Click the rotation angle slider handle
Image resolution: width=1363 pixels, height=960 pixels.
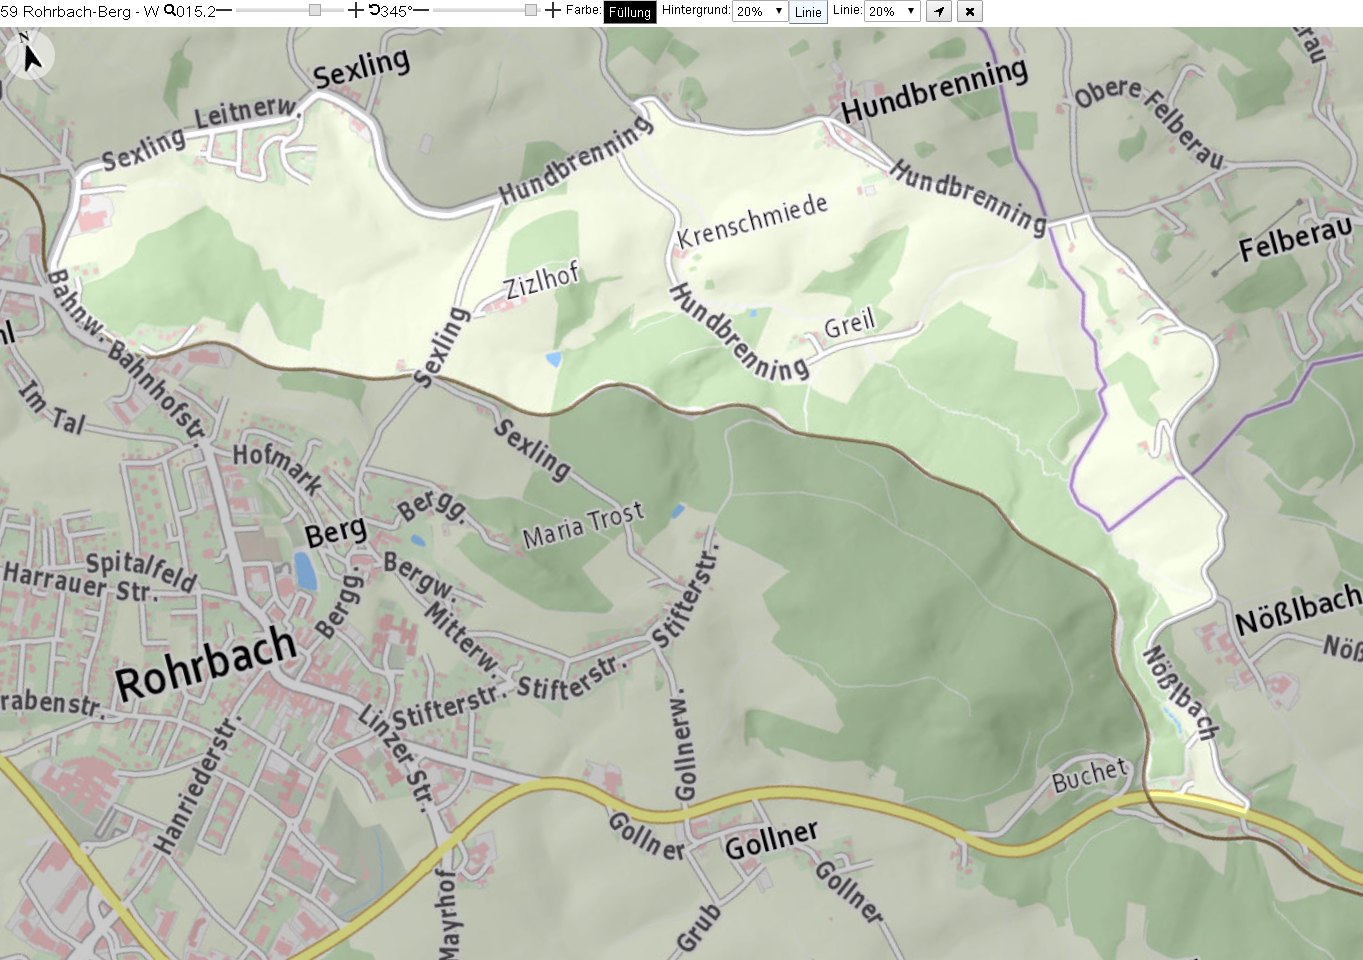click(531, 10)
